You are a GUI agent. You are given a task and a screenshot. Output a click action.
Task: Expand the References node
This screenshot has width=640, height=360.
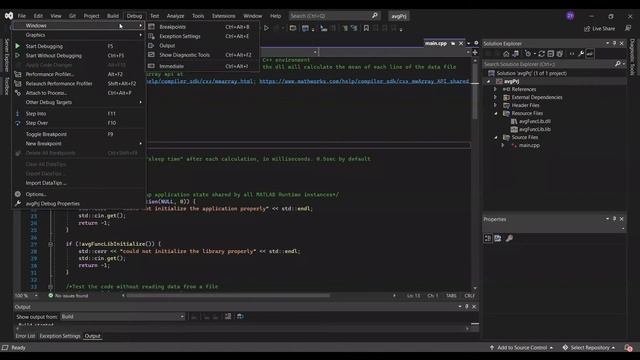pyautogui.click(x=496, y=89)
